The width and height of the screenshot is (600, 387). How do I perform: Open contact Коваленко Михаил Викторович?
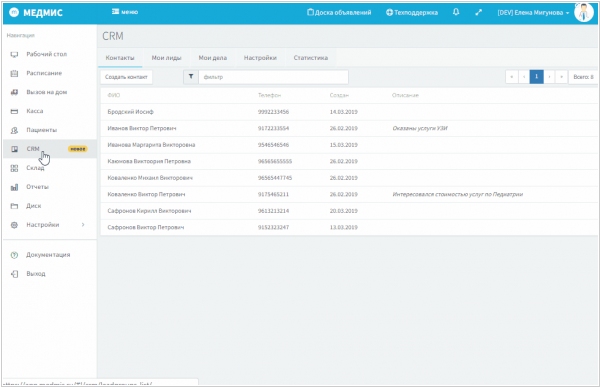150,178
